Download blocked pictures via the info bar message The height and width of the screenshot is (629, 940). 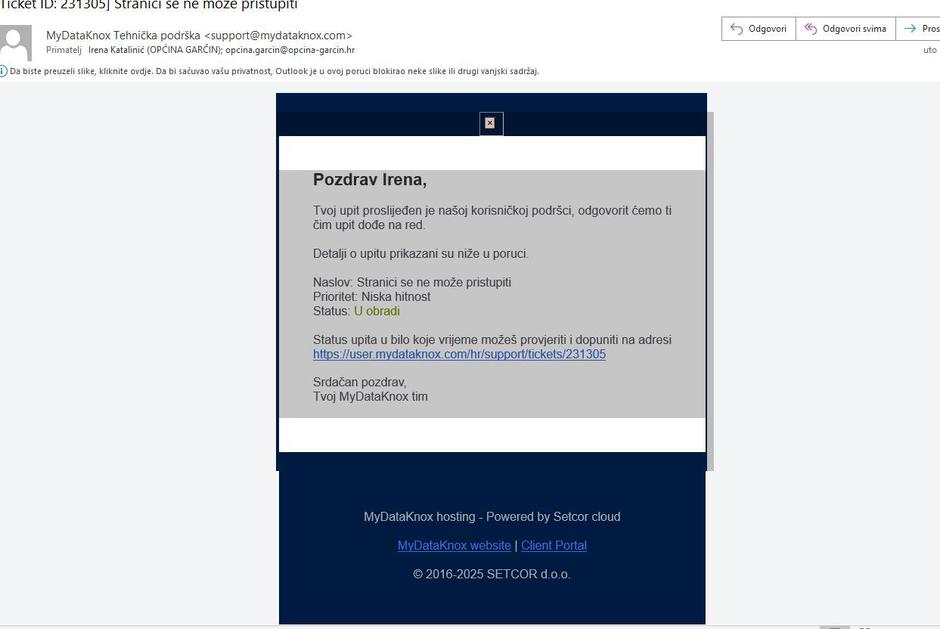click(x=275, y=71)
